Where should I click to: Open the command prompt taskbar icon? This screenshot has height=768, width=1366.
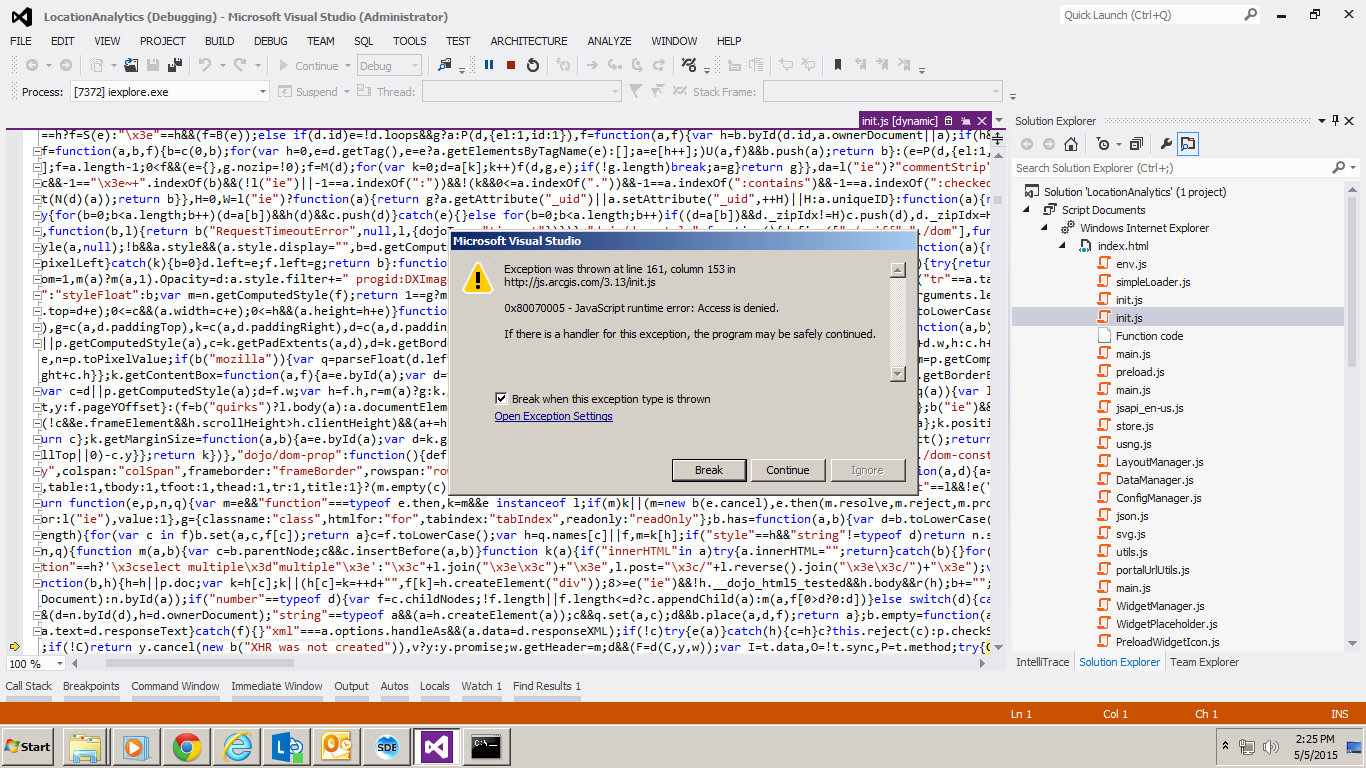tap(487, 746)
